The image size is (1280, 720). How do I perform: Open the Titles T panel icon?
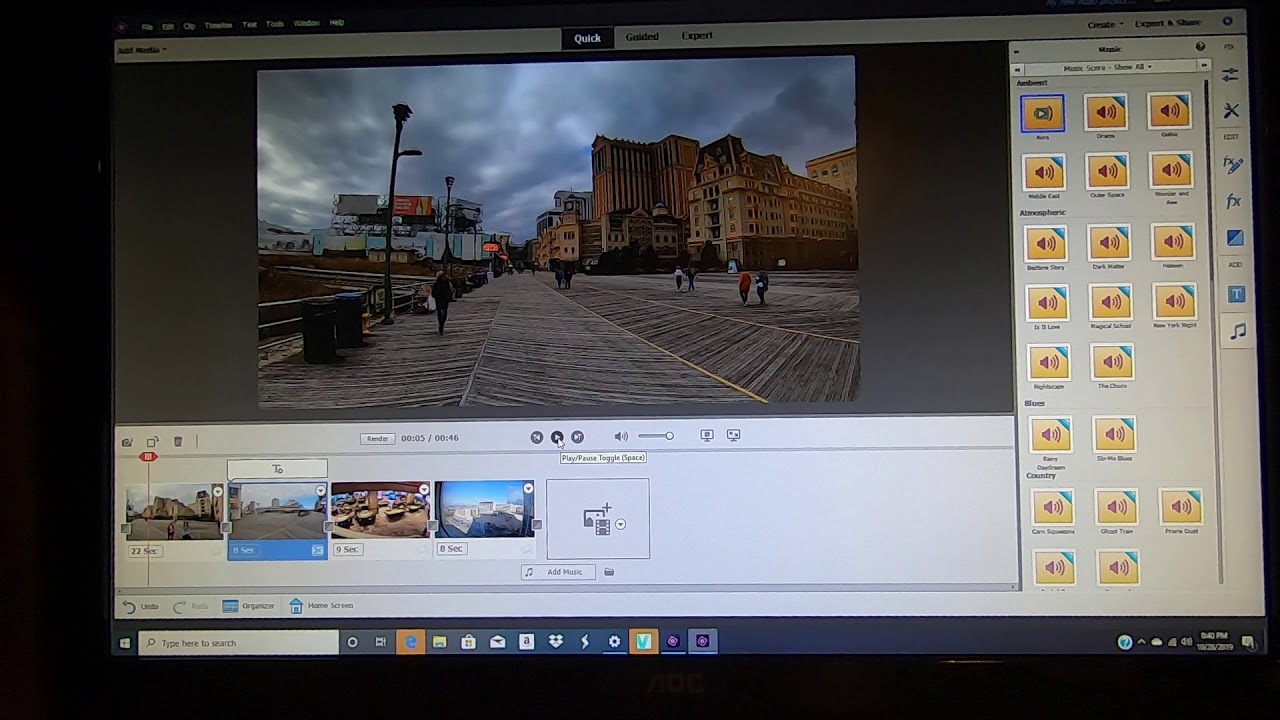[1237, 294]
